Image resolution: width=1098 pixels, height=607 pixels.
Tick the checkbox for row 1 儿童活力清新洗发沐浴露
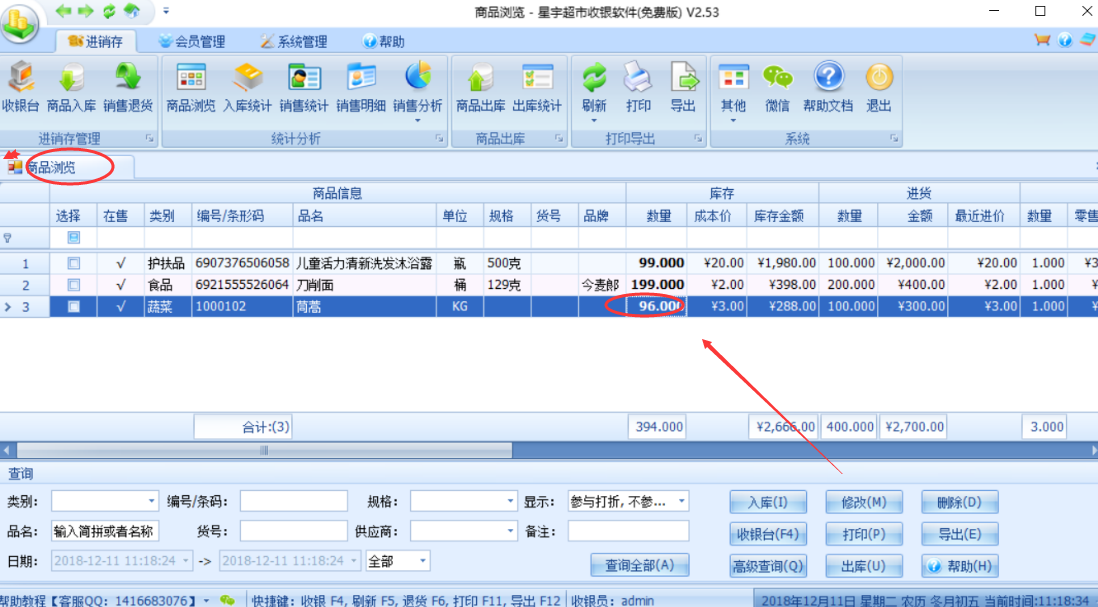[x=73, y=263]
